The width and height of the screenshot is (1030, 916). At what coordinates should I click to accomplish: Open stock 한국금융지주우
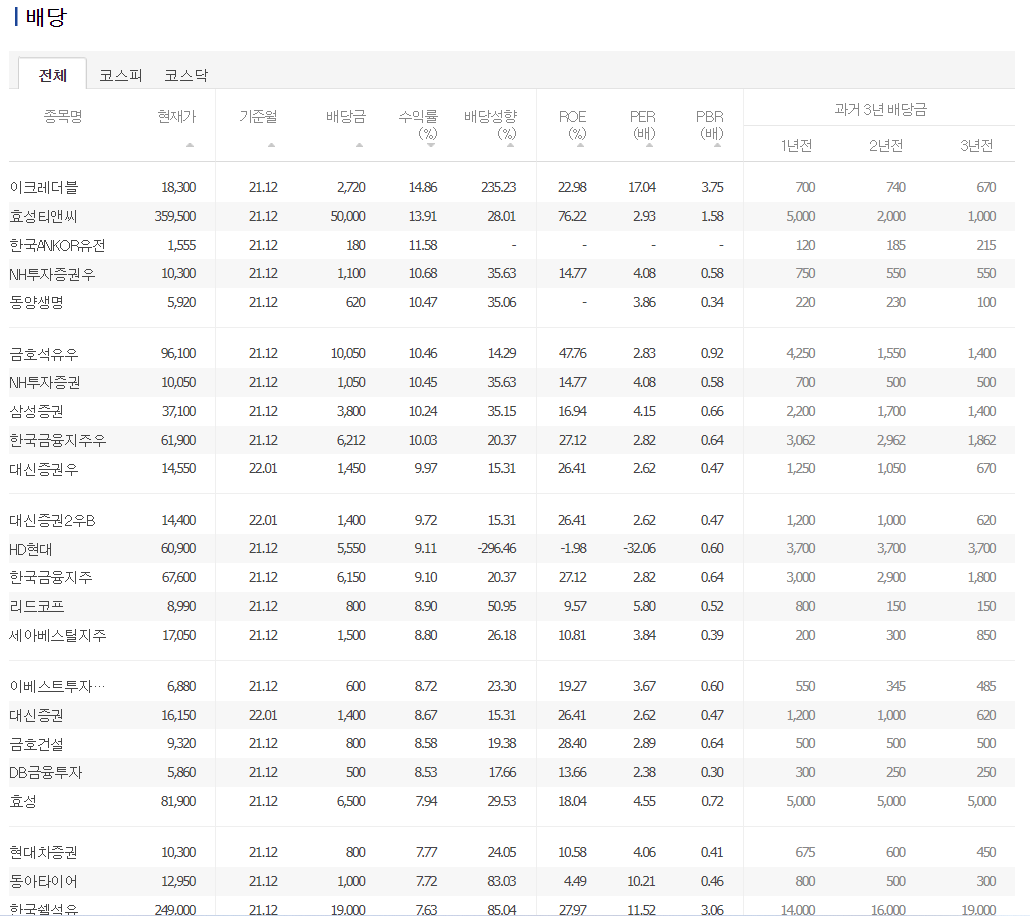pos(58,440)
